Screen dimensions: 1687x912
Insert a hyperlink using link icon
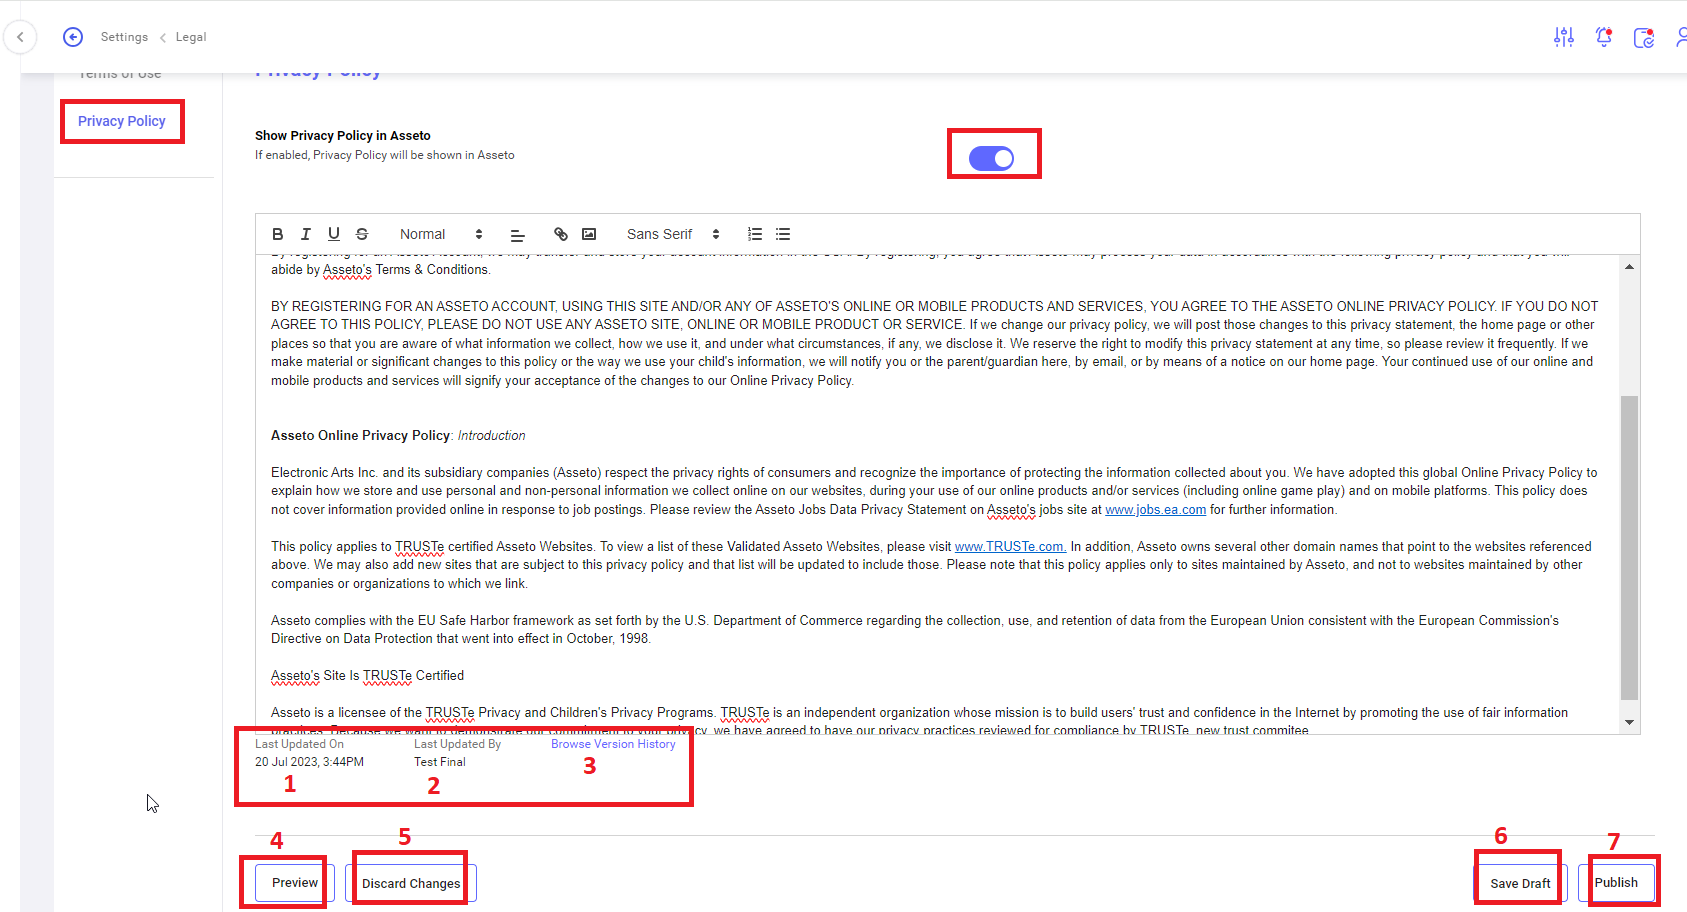point(561,234)
